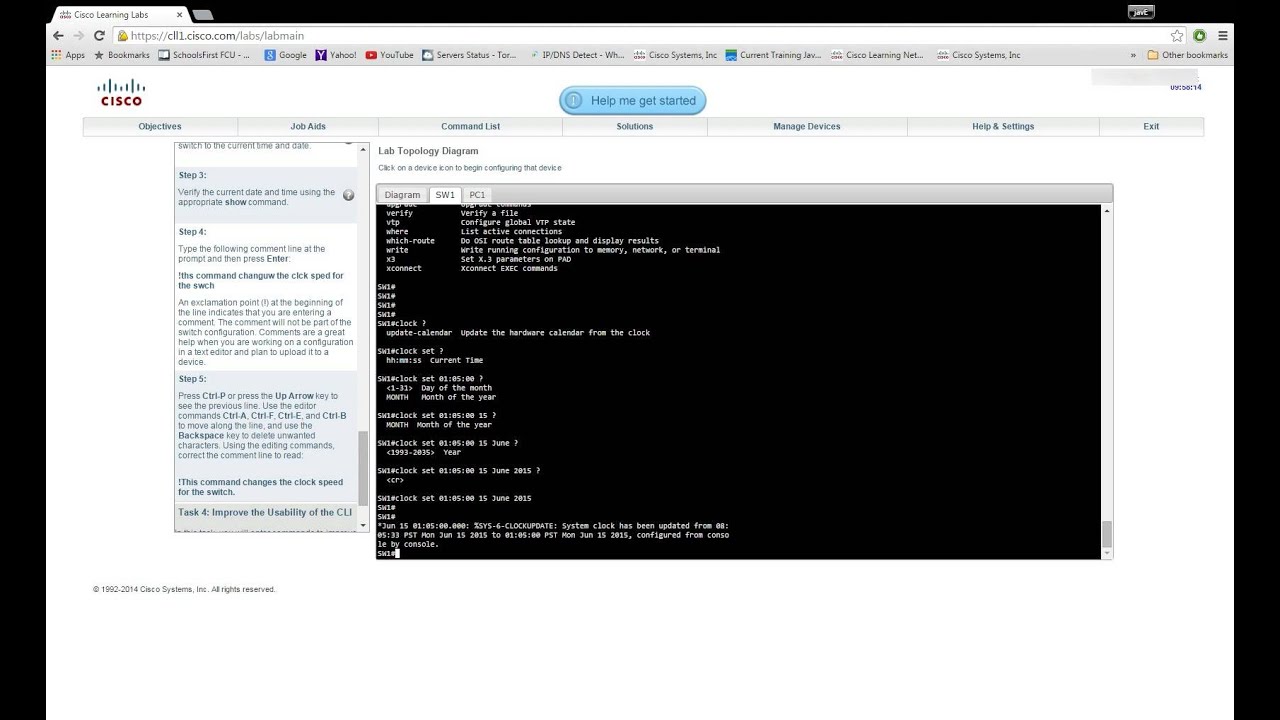This screenshot has width=1280, height=720.
Task: Click the browser address bar URL
Action: [217, 36]
